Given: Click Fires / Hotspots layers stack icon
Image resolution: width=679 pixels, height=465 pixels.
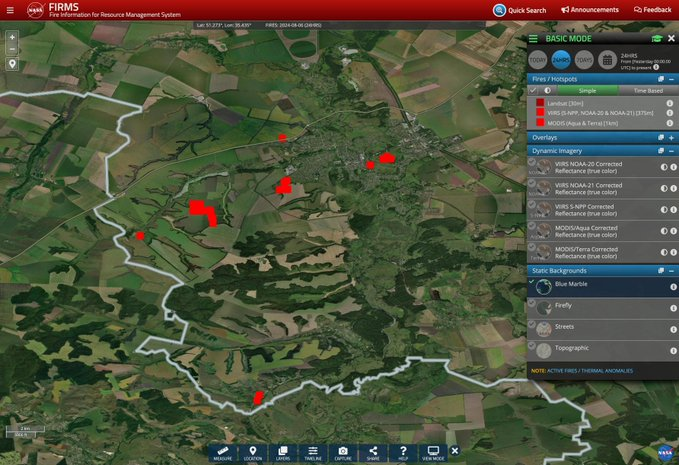Looking at the screenshot, I should pyautogui.click(x=661, y=79).
